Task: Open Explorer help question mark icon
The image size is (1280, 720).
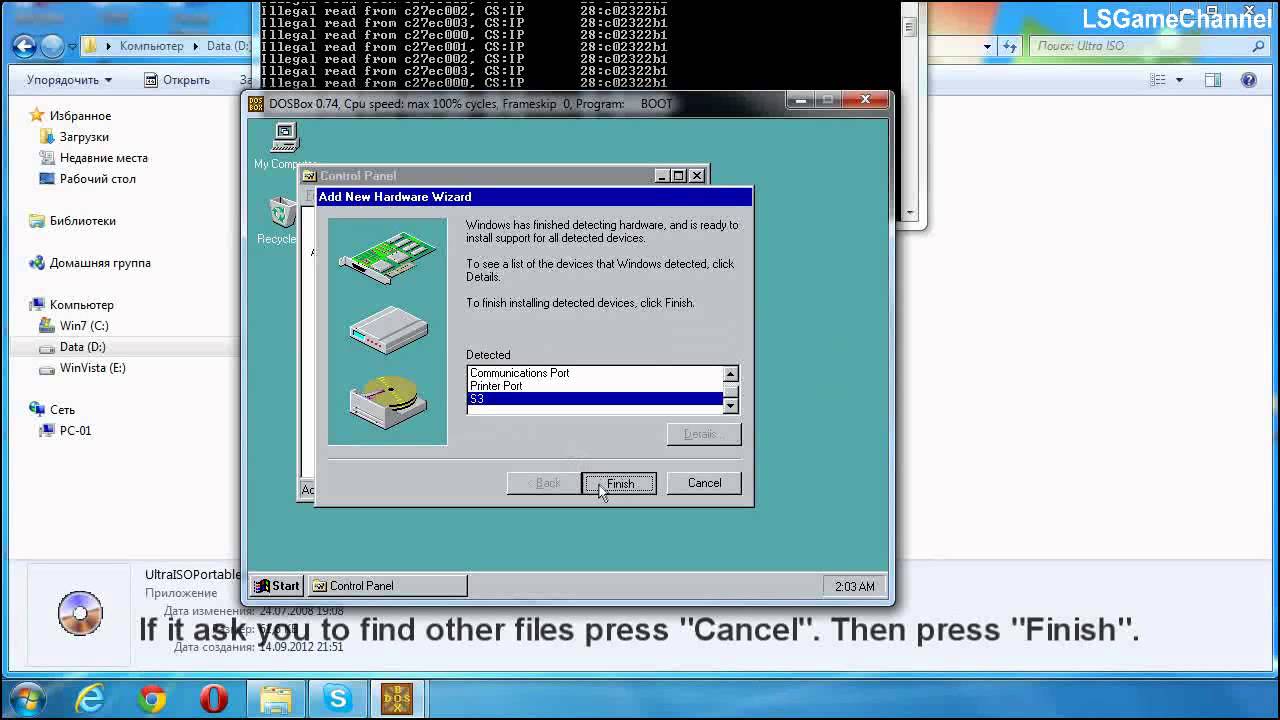Action: [x=1249, y=80]
